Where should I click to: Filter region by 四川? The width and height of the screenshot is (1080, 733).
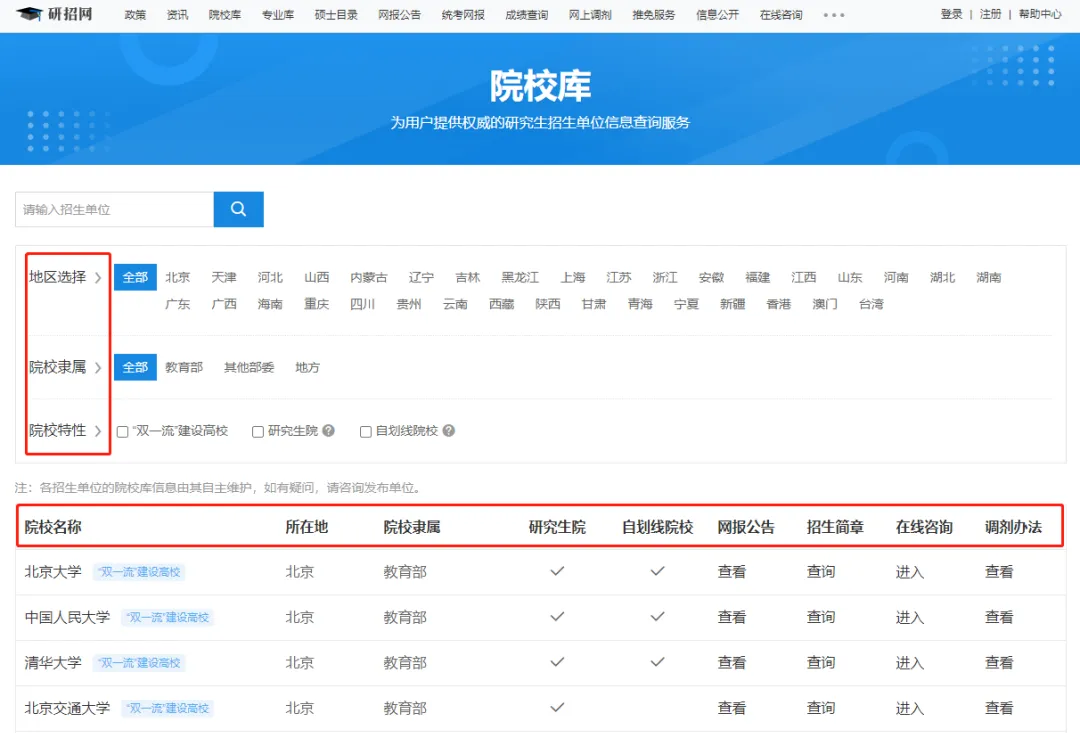362,304
